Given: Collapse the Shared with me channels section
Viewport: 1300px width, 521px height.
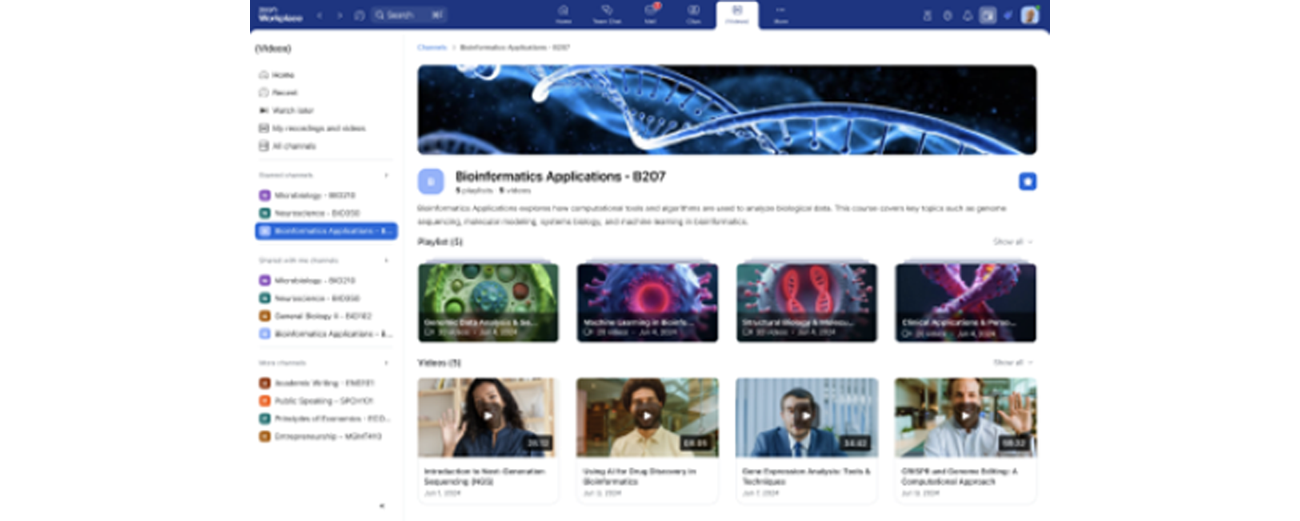Looking at the screenshot, I should pyautogui.click(x=387, y=260).
